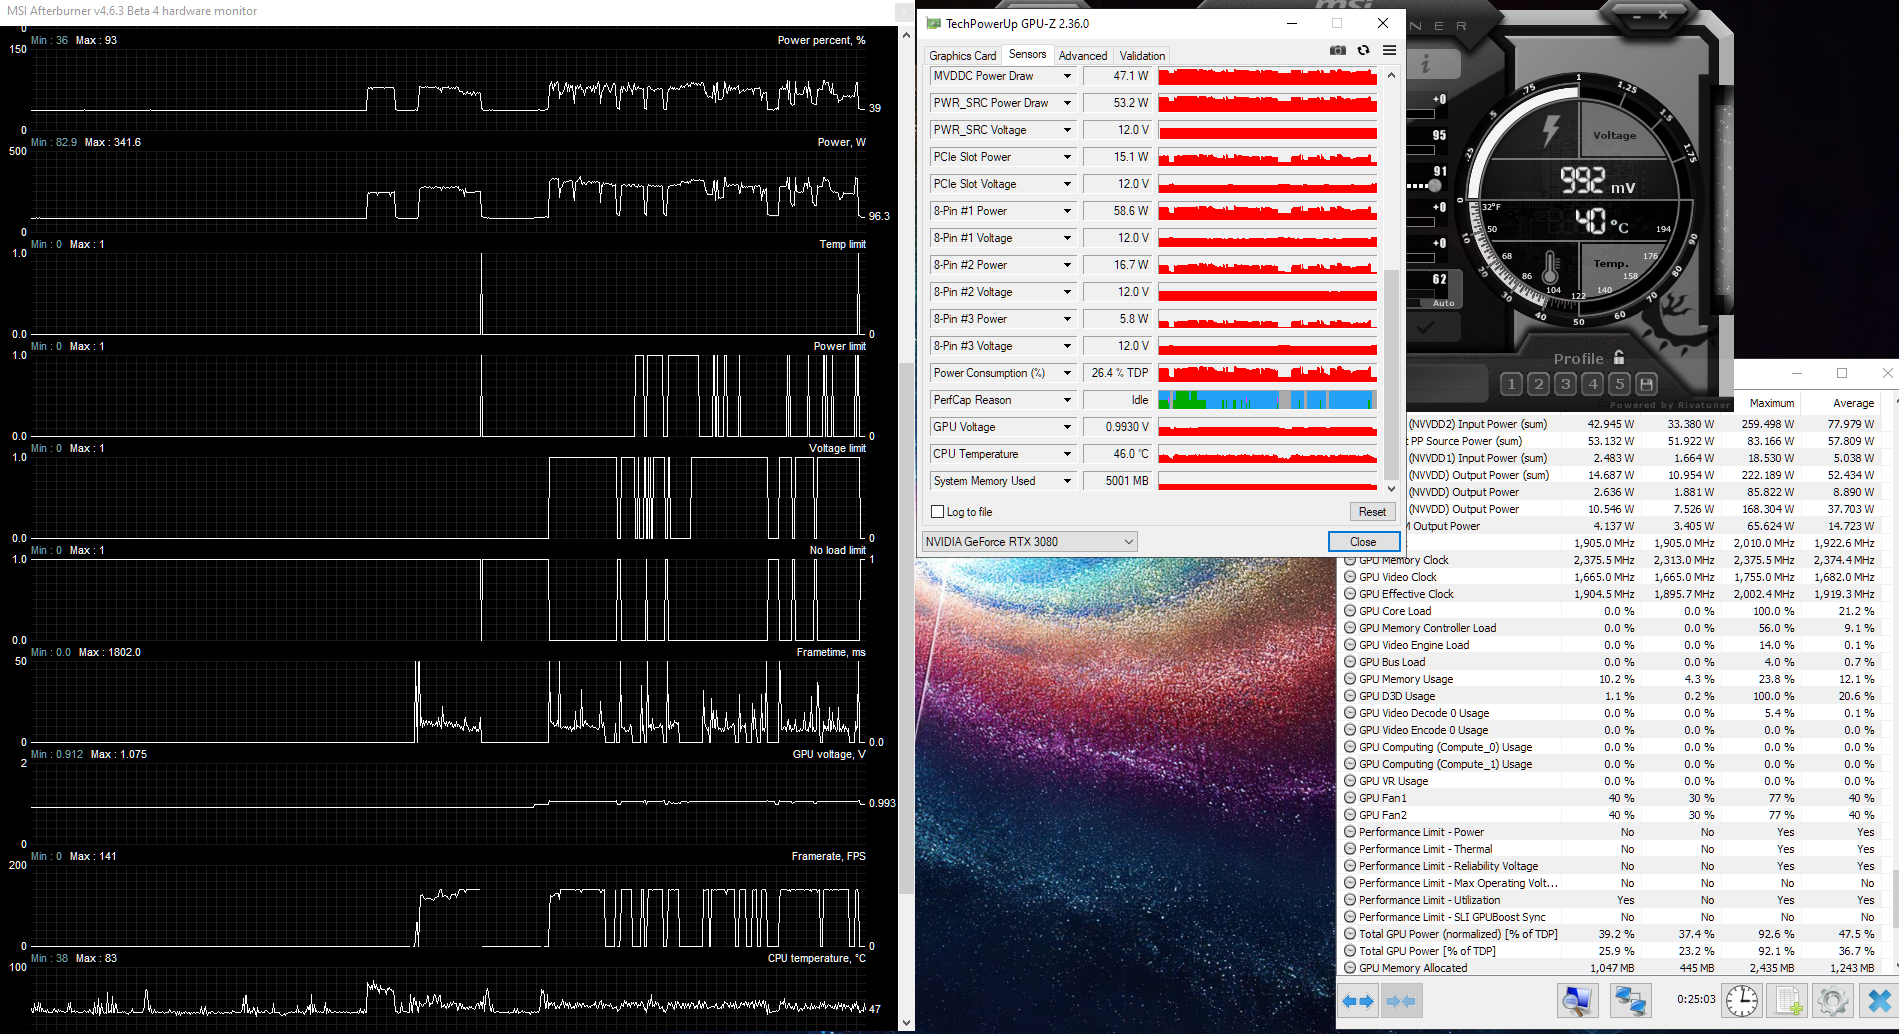The height and width of the screenshot is (1034, 1899).
Task: Switch to the Graphics Card tab
Action: pyautogui.click(x=962, y=56)
